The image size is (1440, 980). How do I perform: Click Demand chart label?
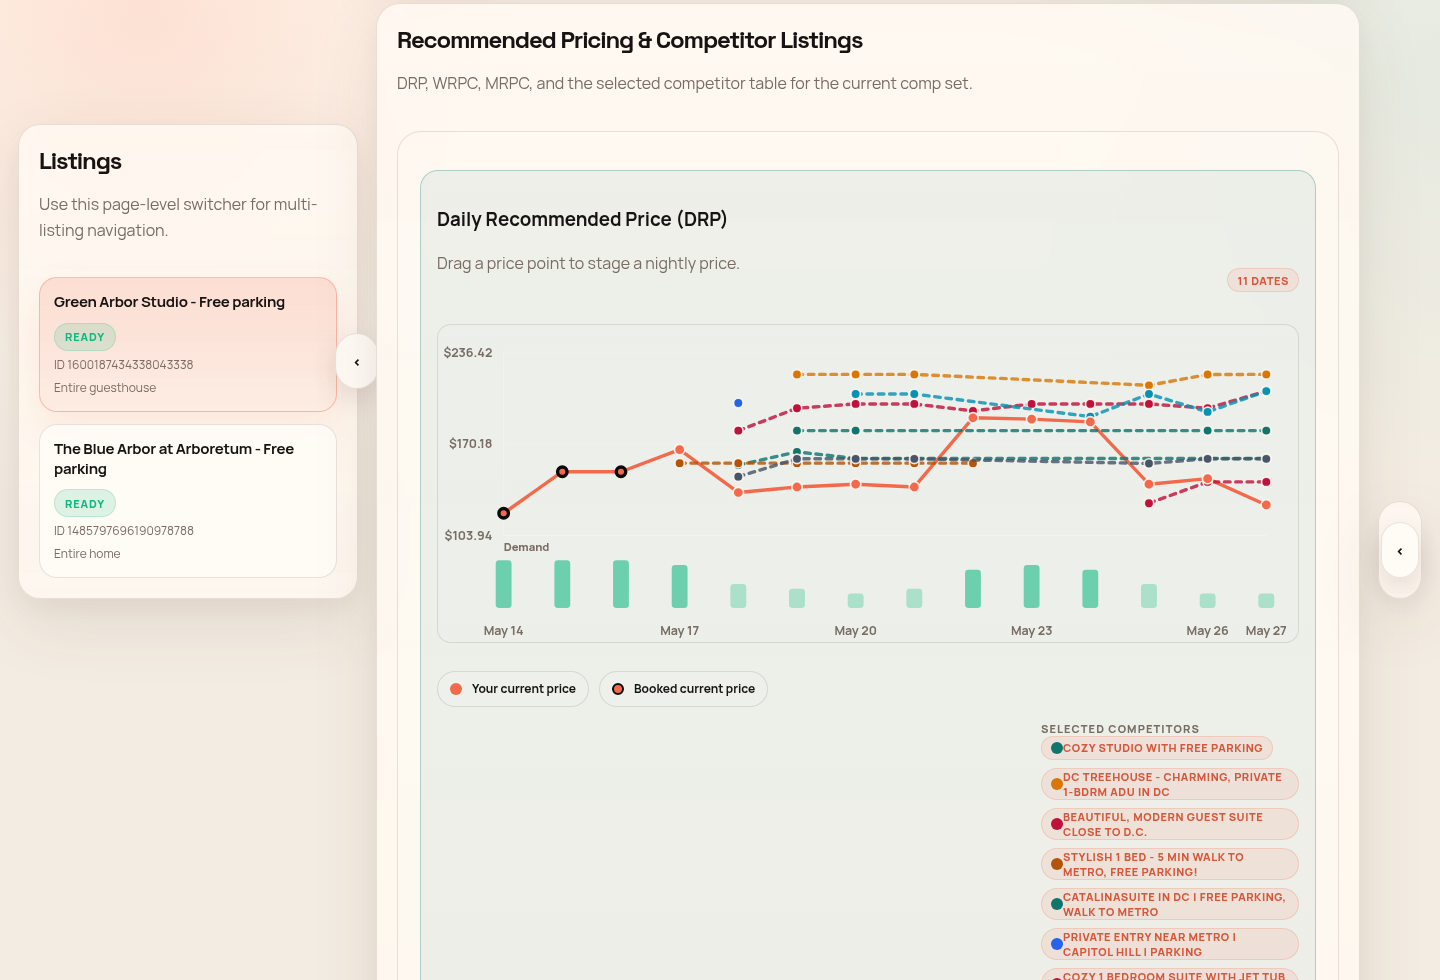pos(526,547)
